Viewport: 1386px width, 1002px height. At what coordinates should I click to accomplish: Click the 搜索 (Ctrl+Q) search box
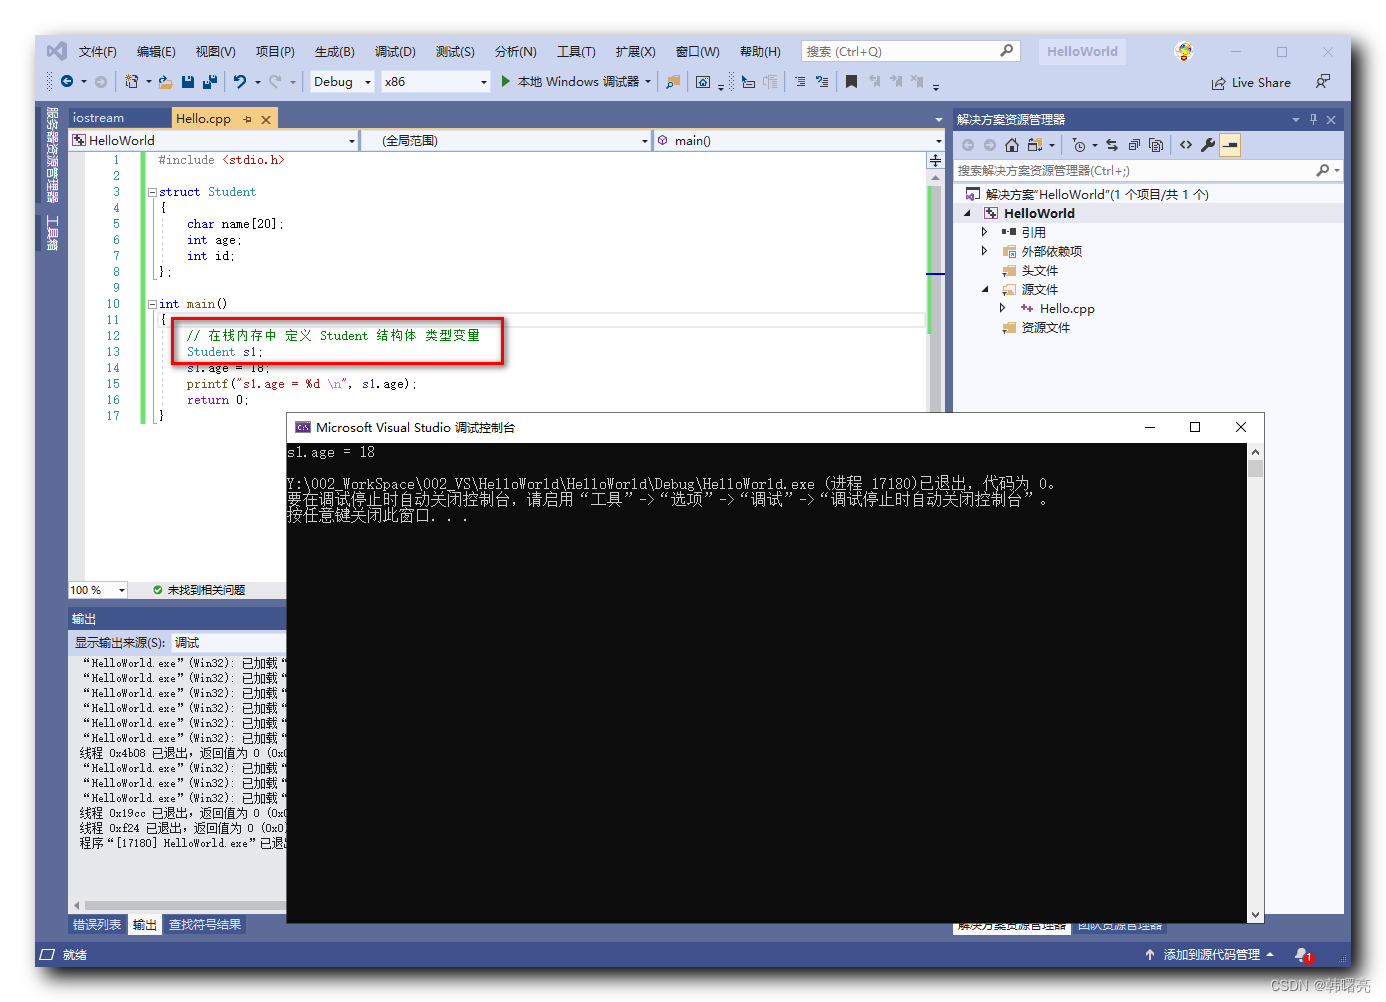[910, 51]
